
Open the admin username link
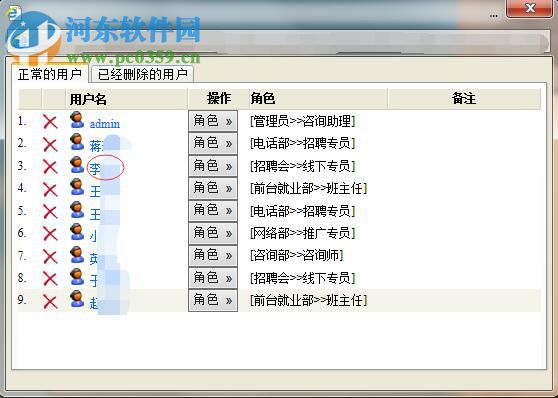tap(105, 124)
